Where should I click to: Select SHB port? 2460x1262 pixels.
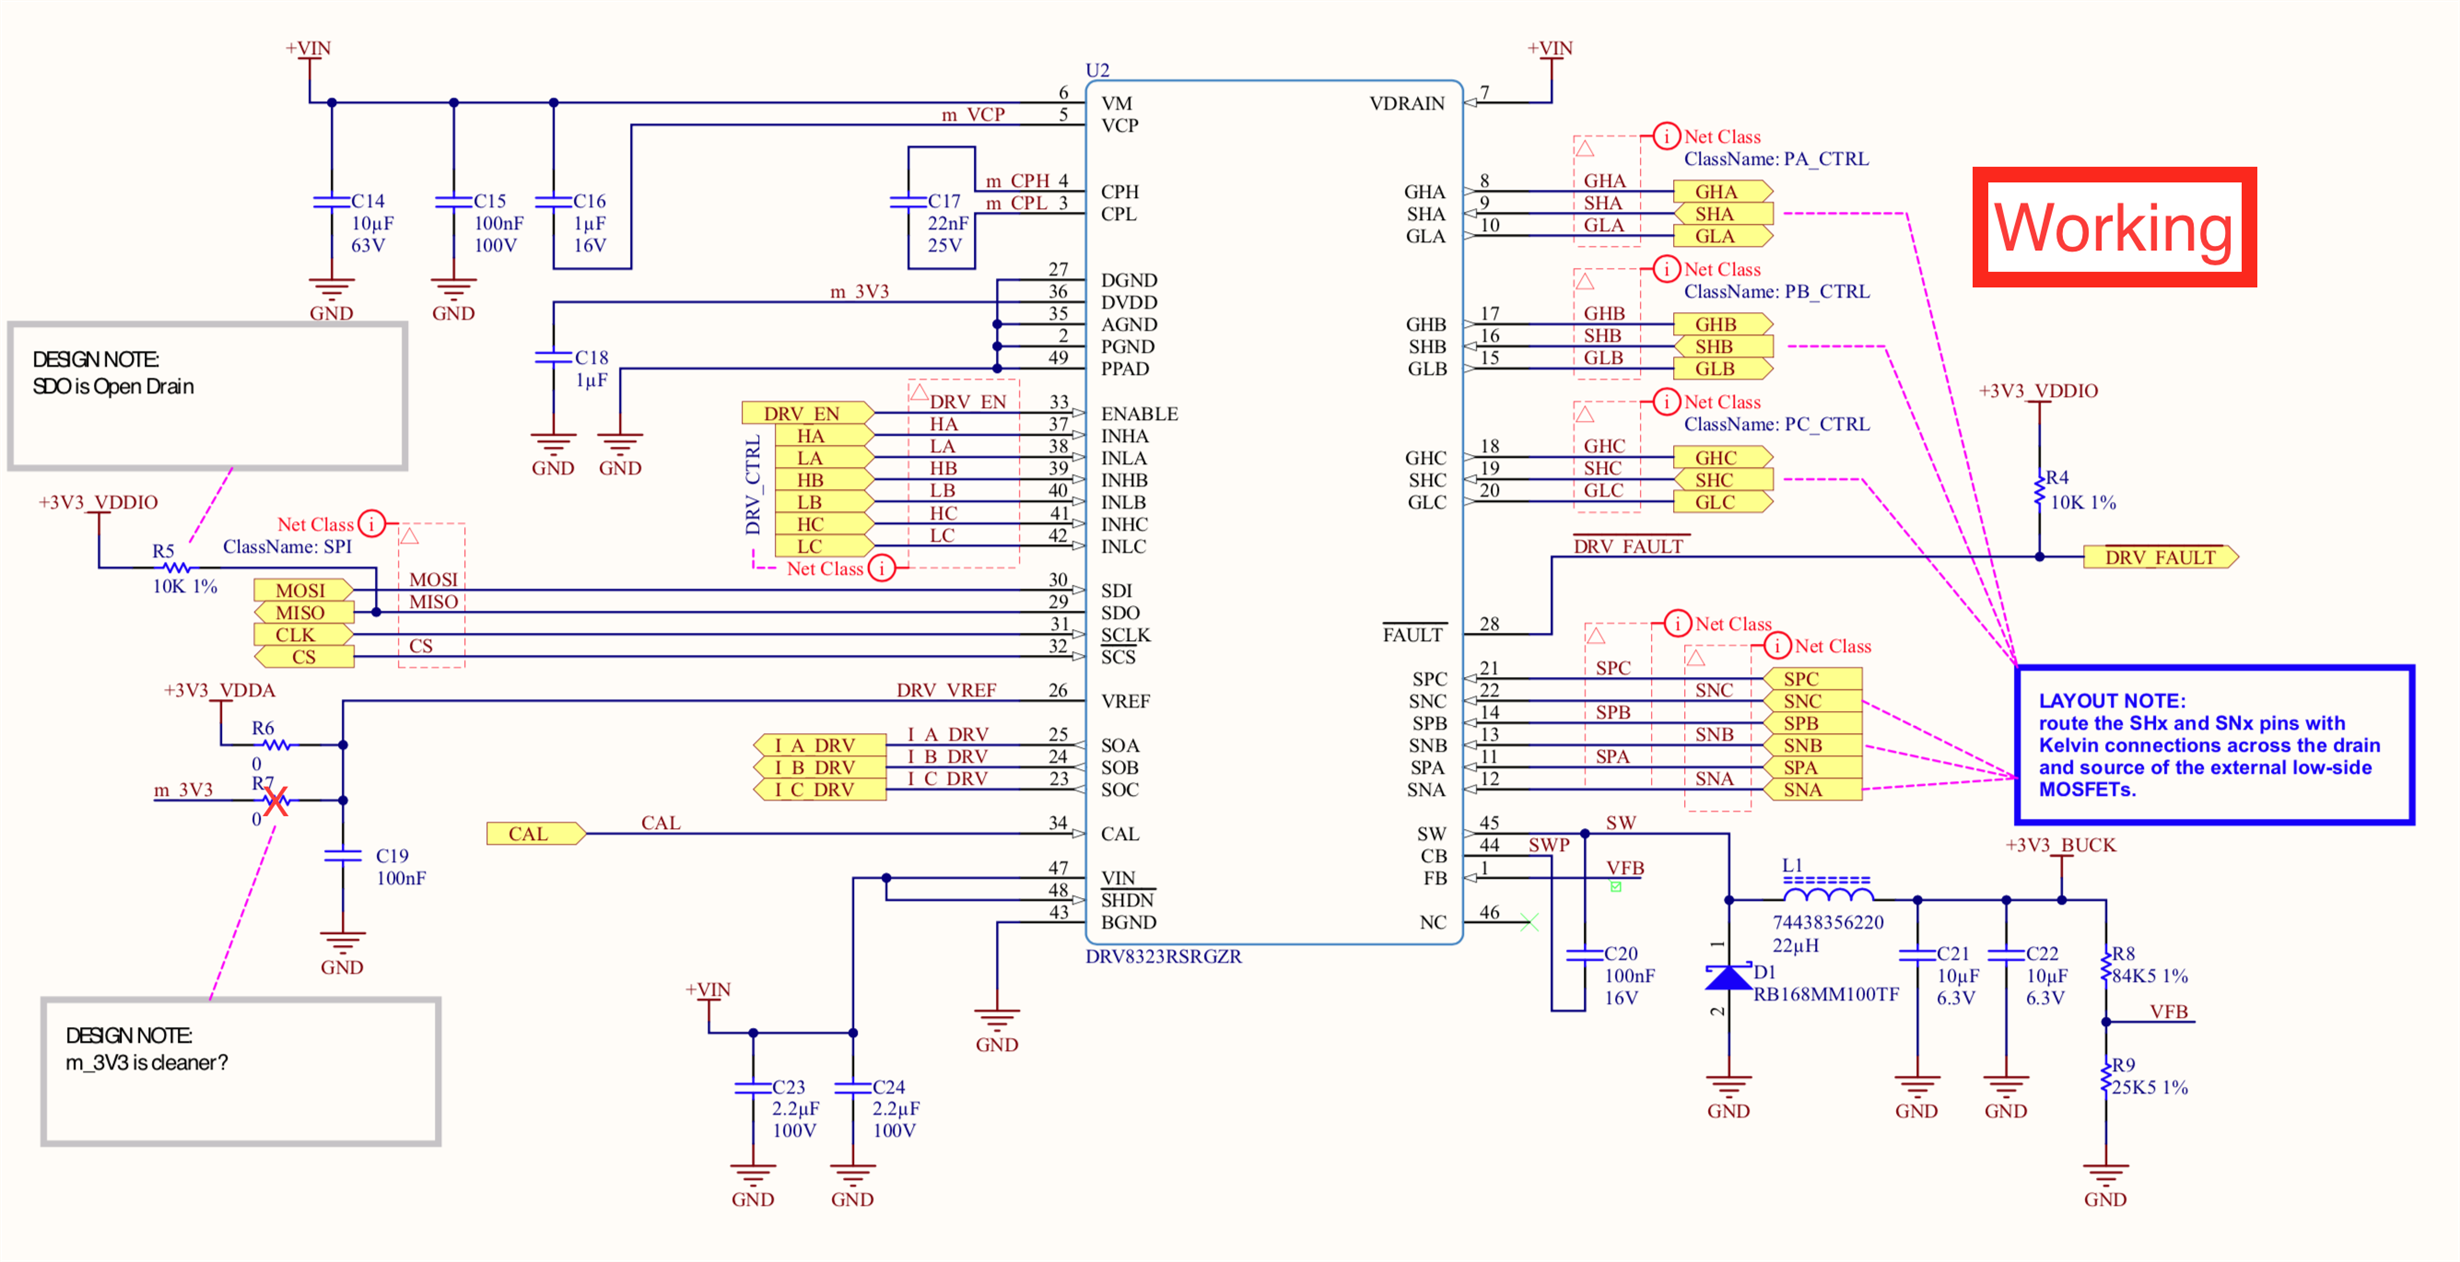point(1723,346)
